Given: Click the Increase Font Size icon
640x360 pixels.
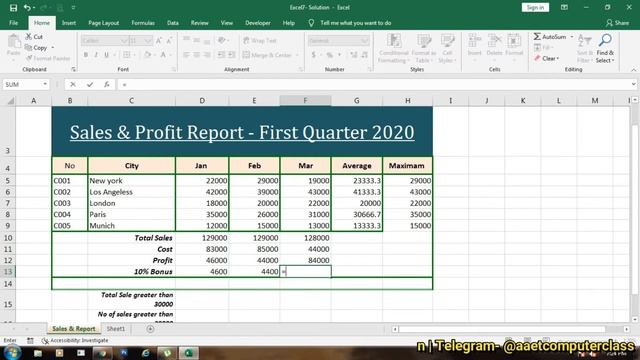Looking at the screenshot, I should 159,40.
